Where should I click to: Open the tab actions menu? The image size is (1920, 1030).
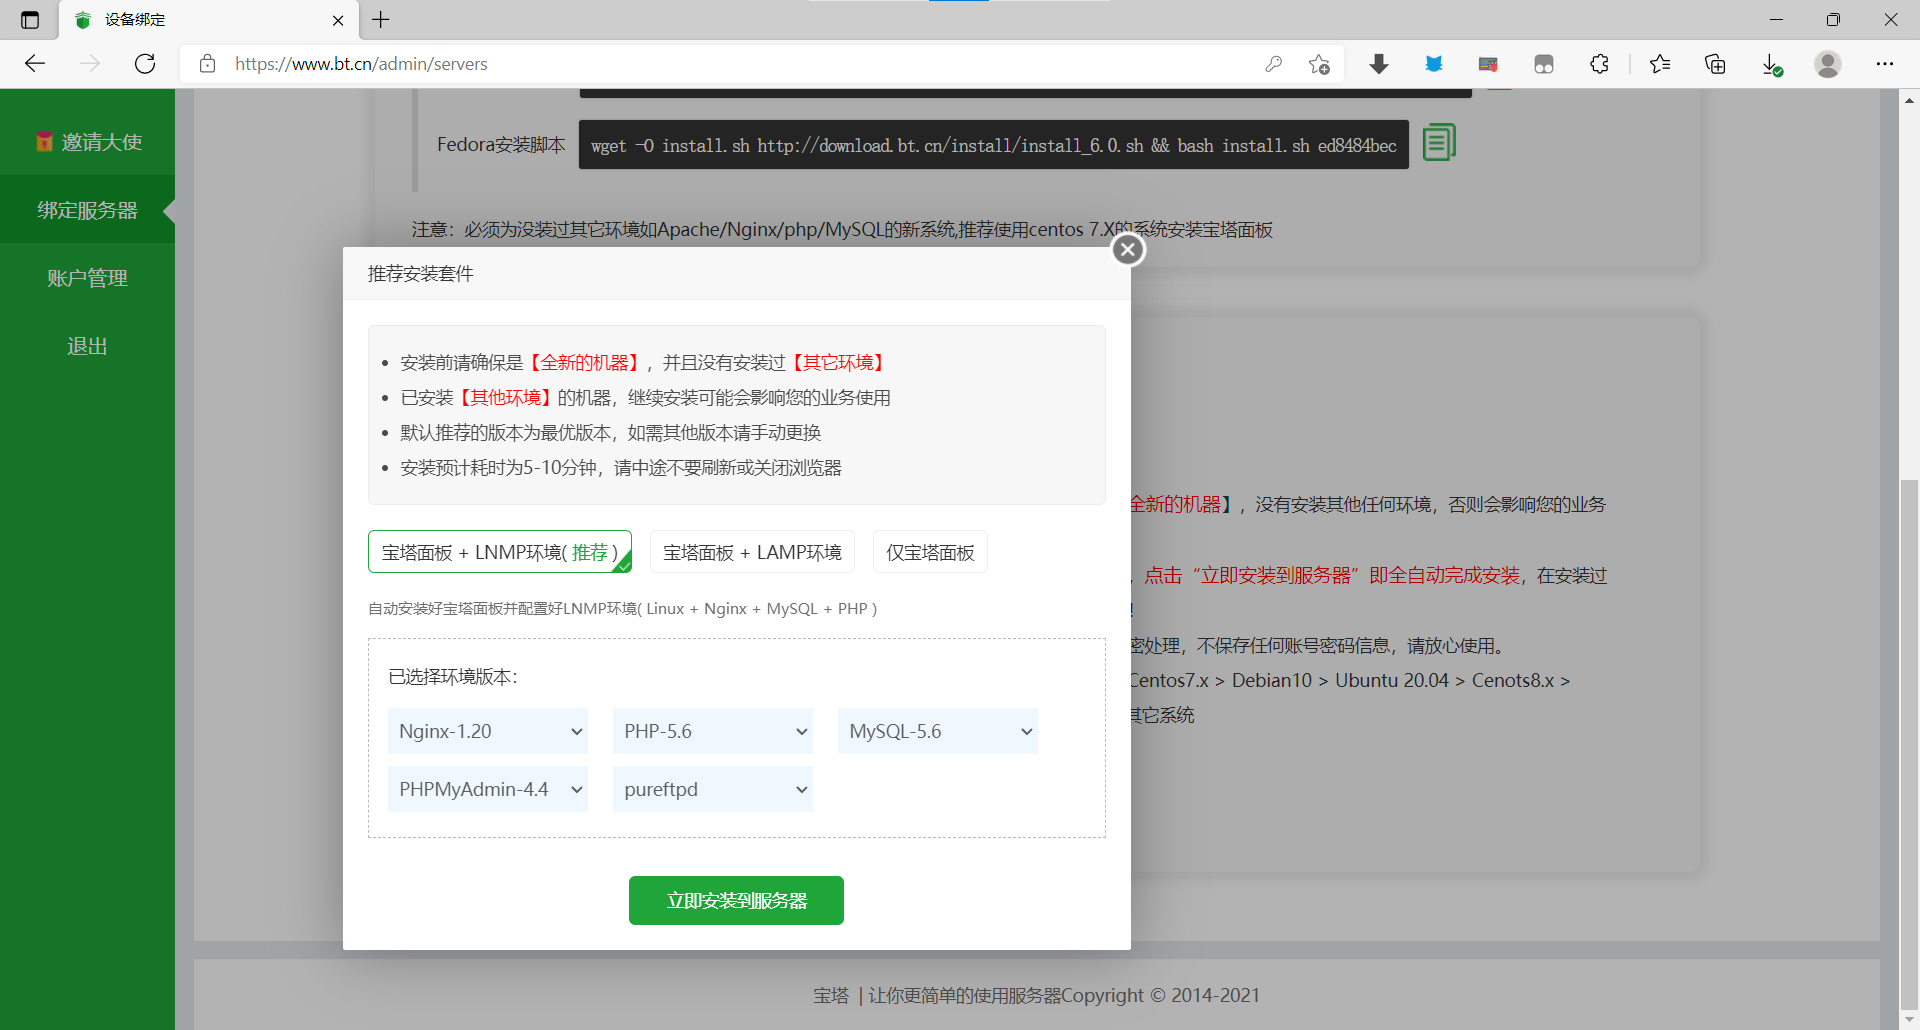click(30, 20)
